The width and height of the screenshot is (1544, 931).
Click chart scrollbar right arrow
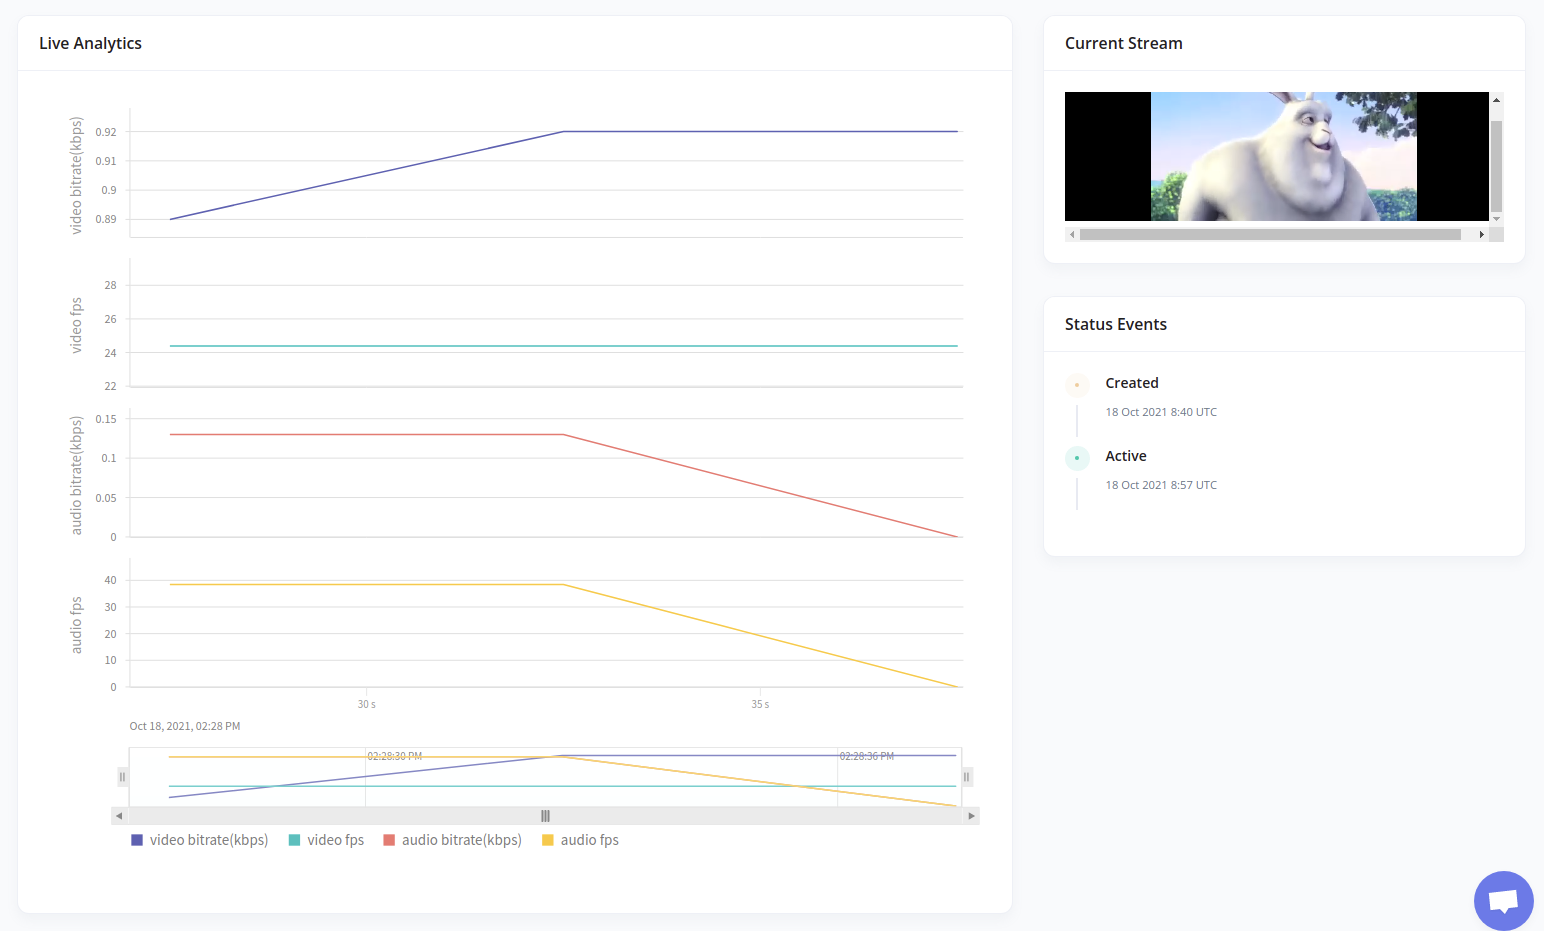971,816
